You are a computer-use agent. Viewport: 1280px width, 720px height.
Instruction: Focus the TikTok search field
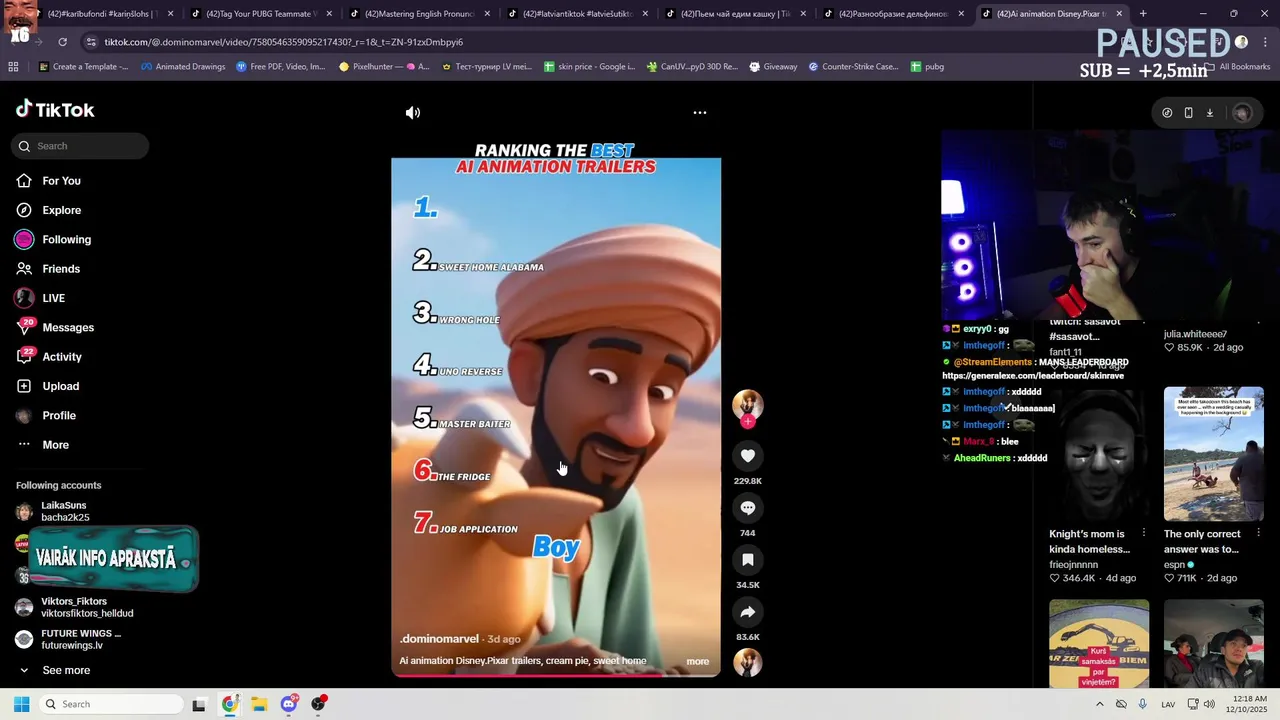[80, 146]
